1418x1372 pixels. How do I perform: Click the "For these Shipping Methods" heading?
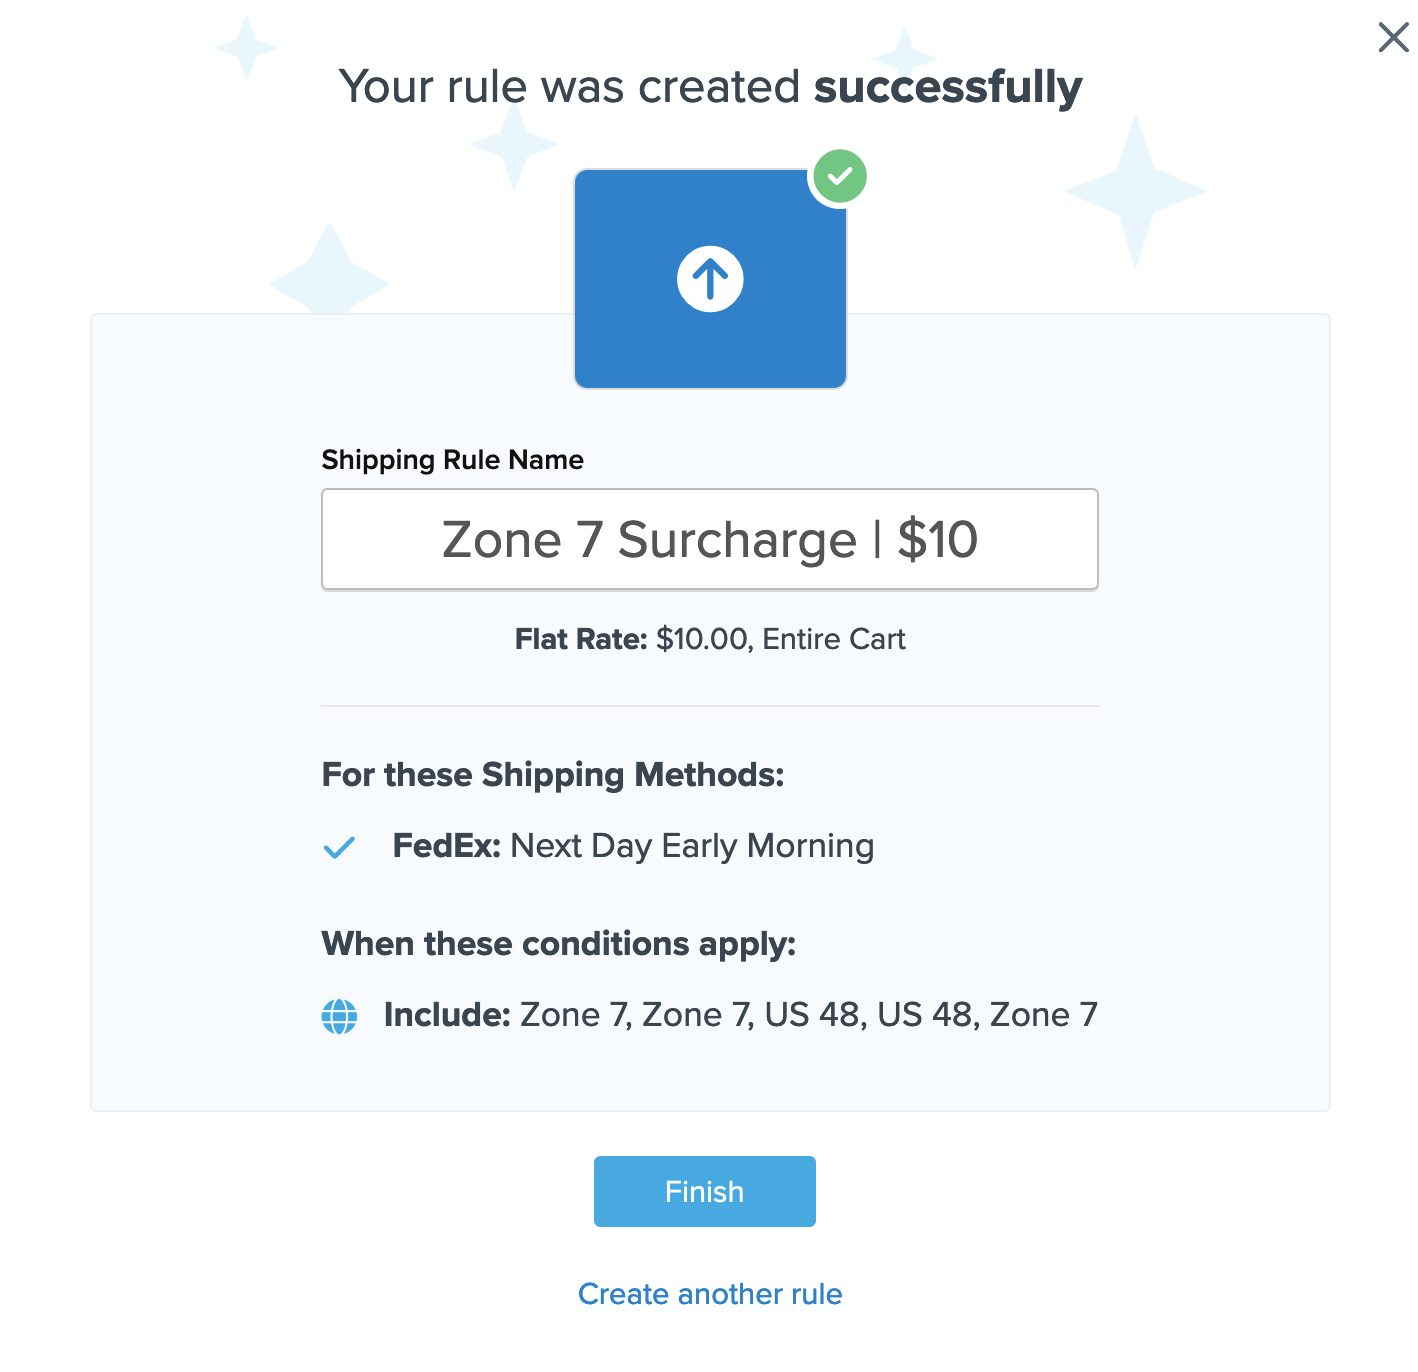pyautogui.click(x=552, y=775)
